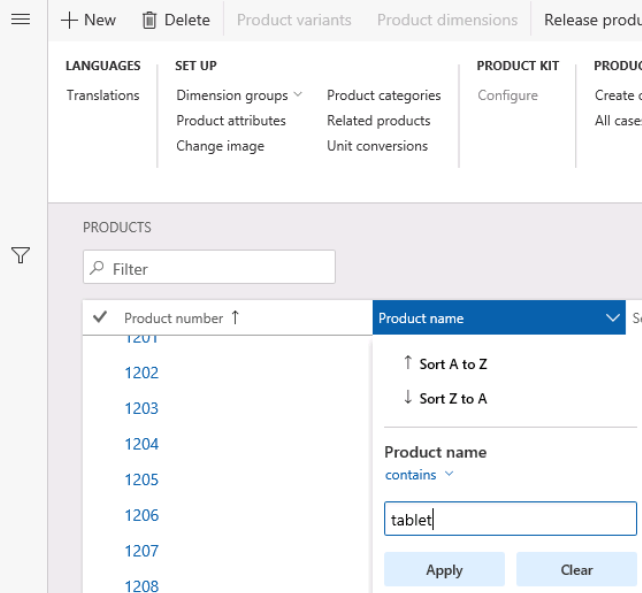Open the Product name column dropdown chevron
Screen dimensions: 642x593
tap(613, 318)
